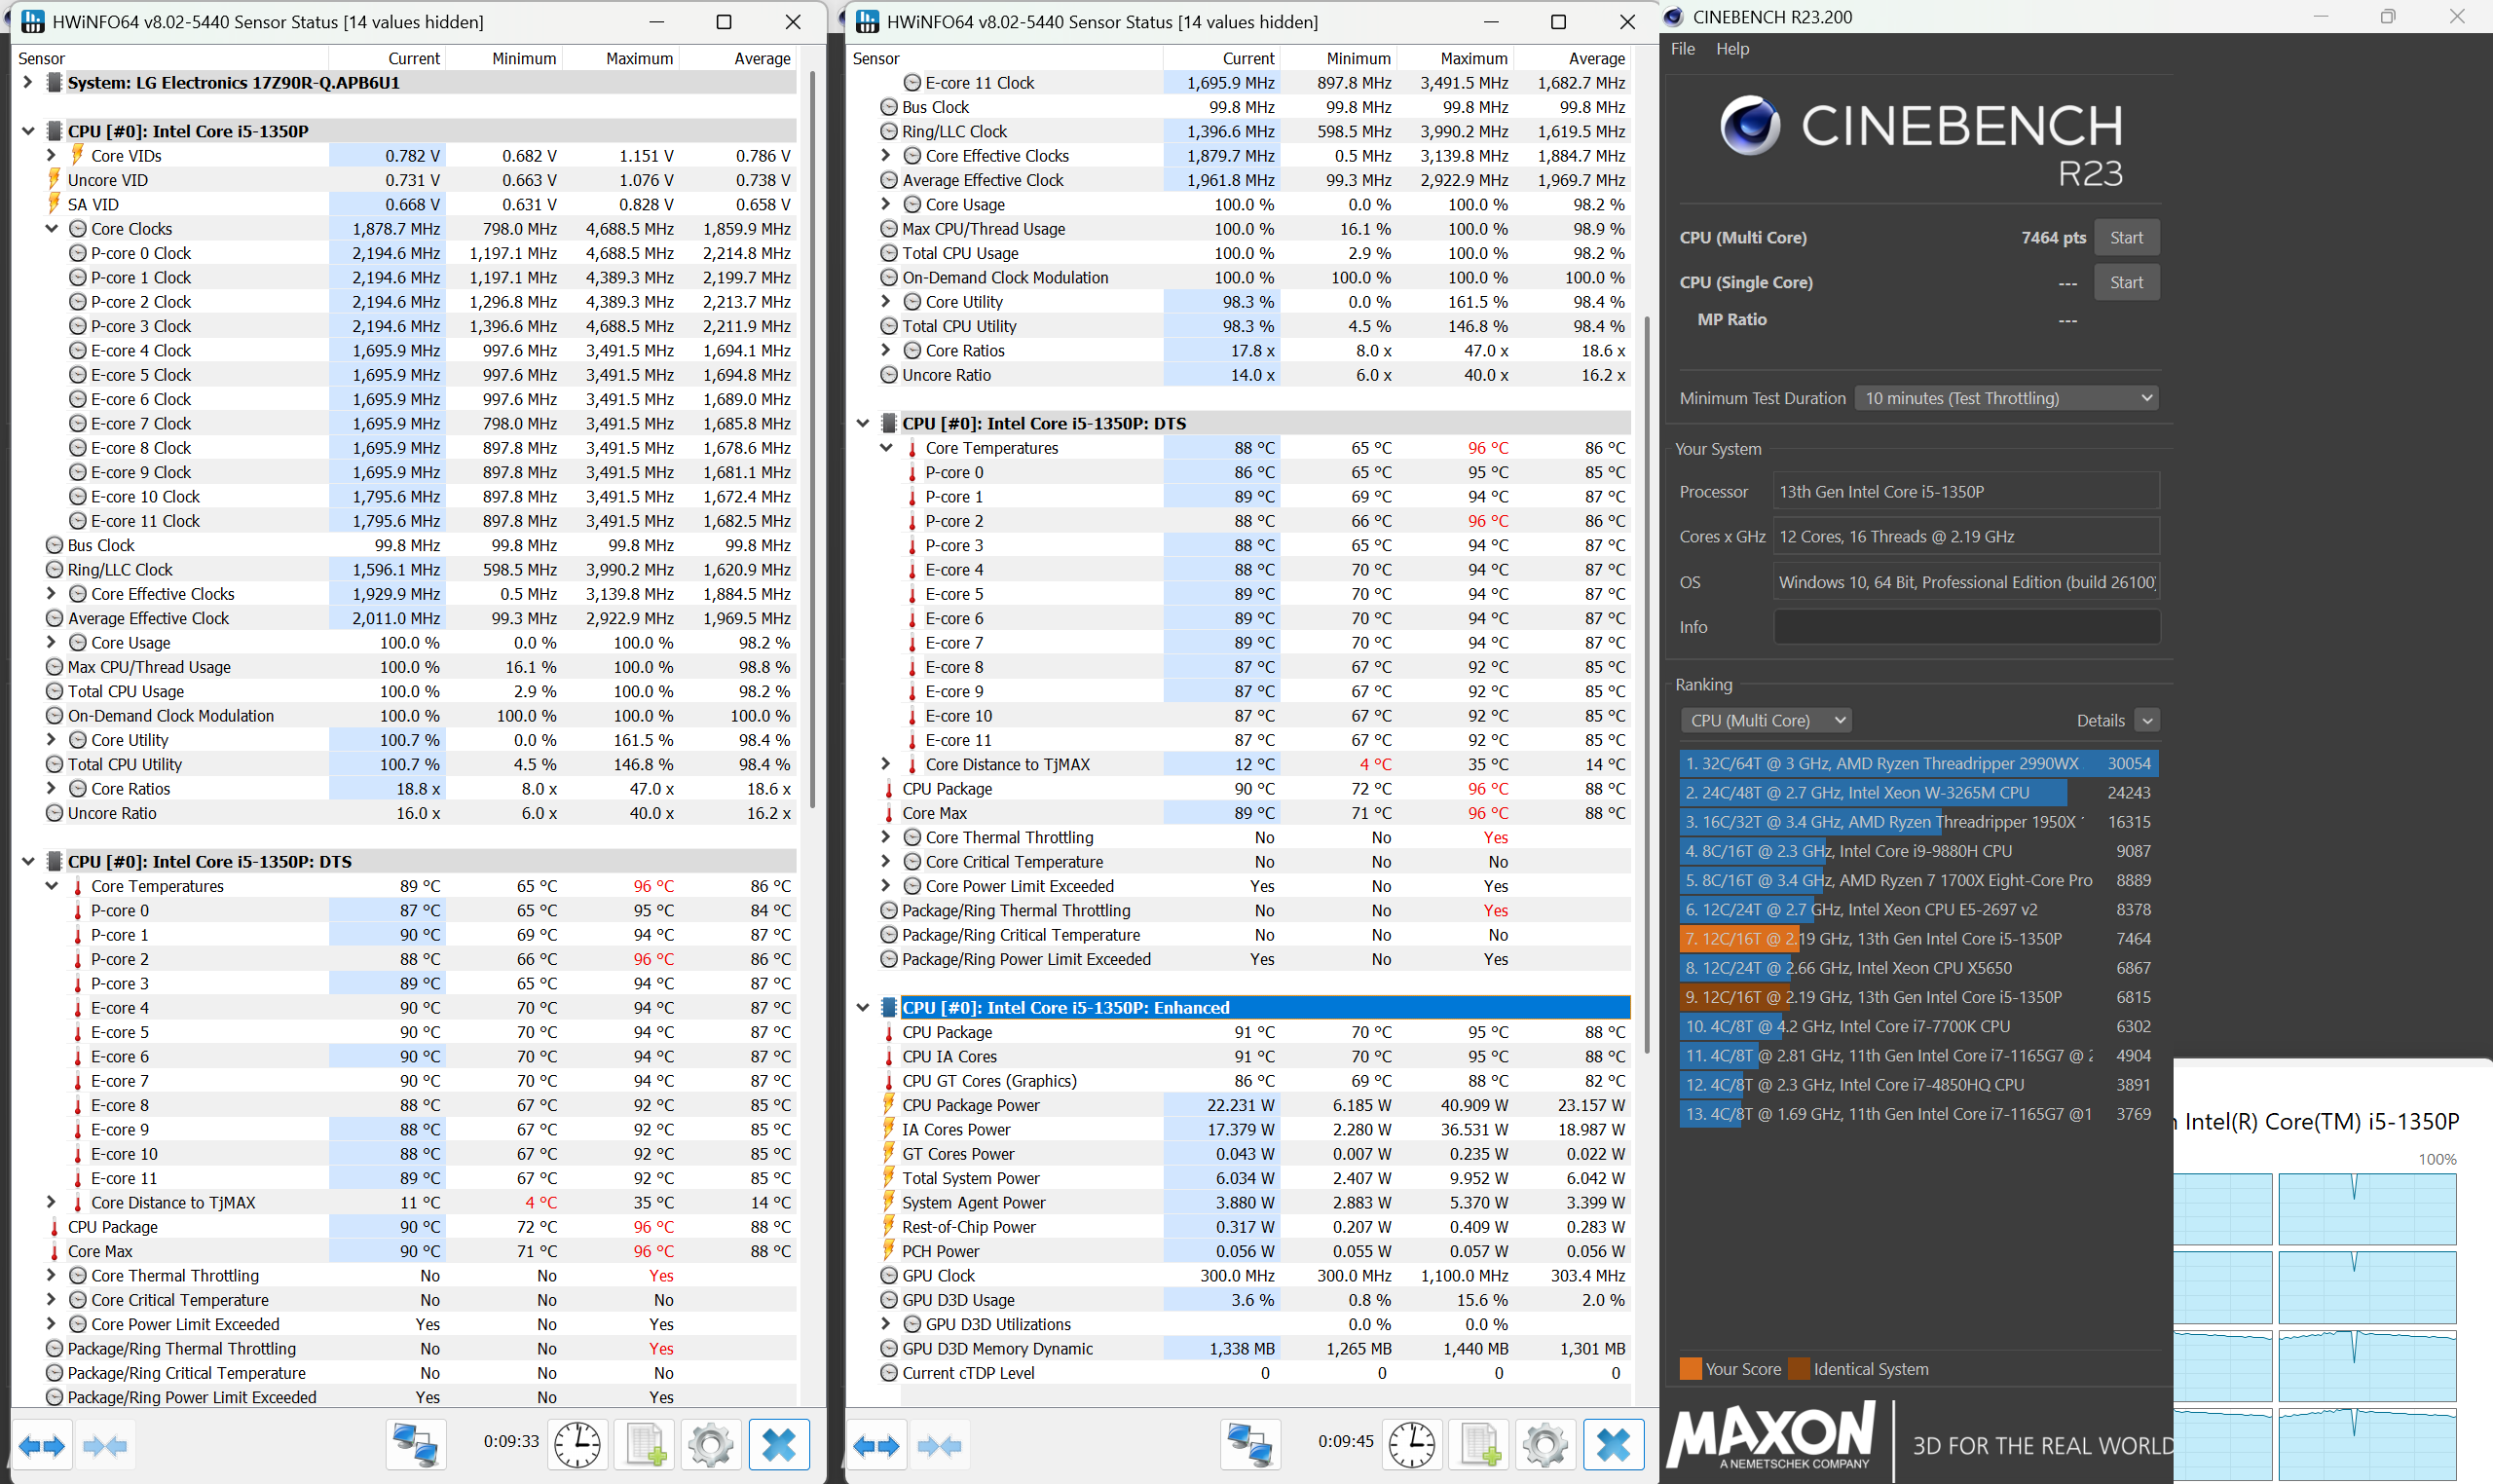This screenshot has width=2493, height=1484.
Task: Open remote network monitor icon in left HWiNFO window
Action: pos(415,1445)
